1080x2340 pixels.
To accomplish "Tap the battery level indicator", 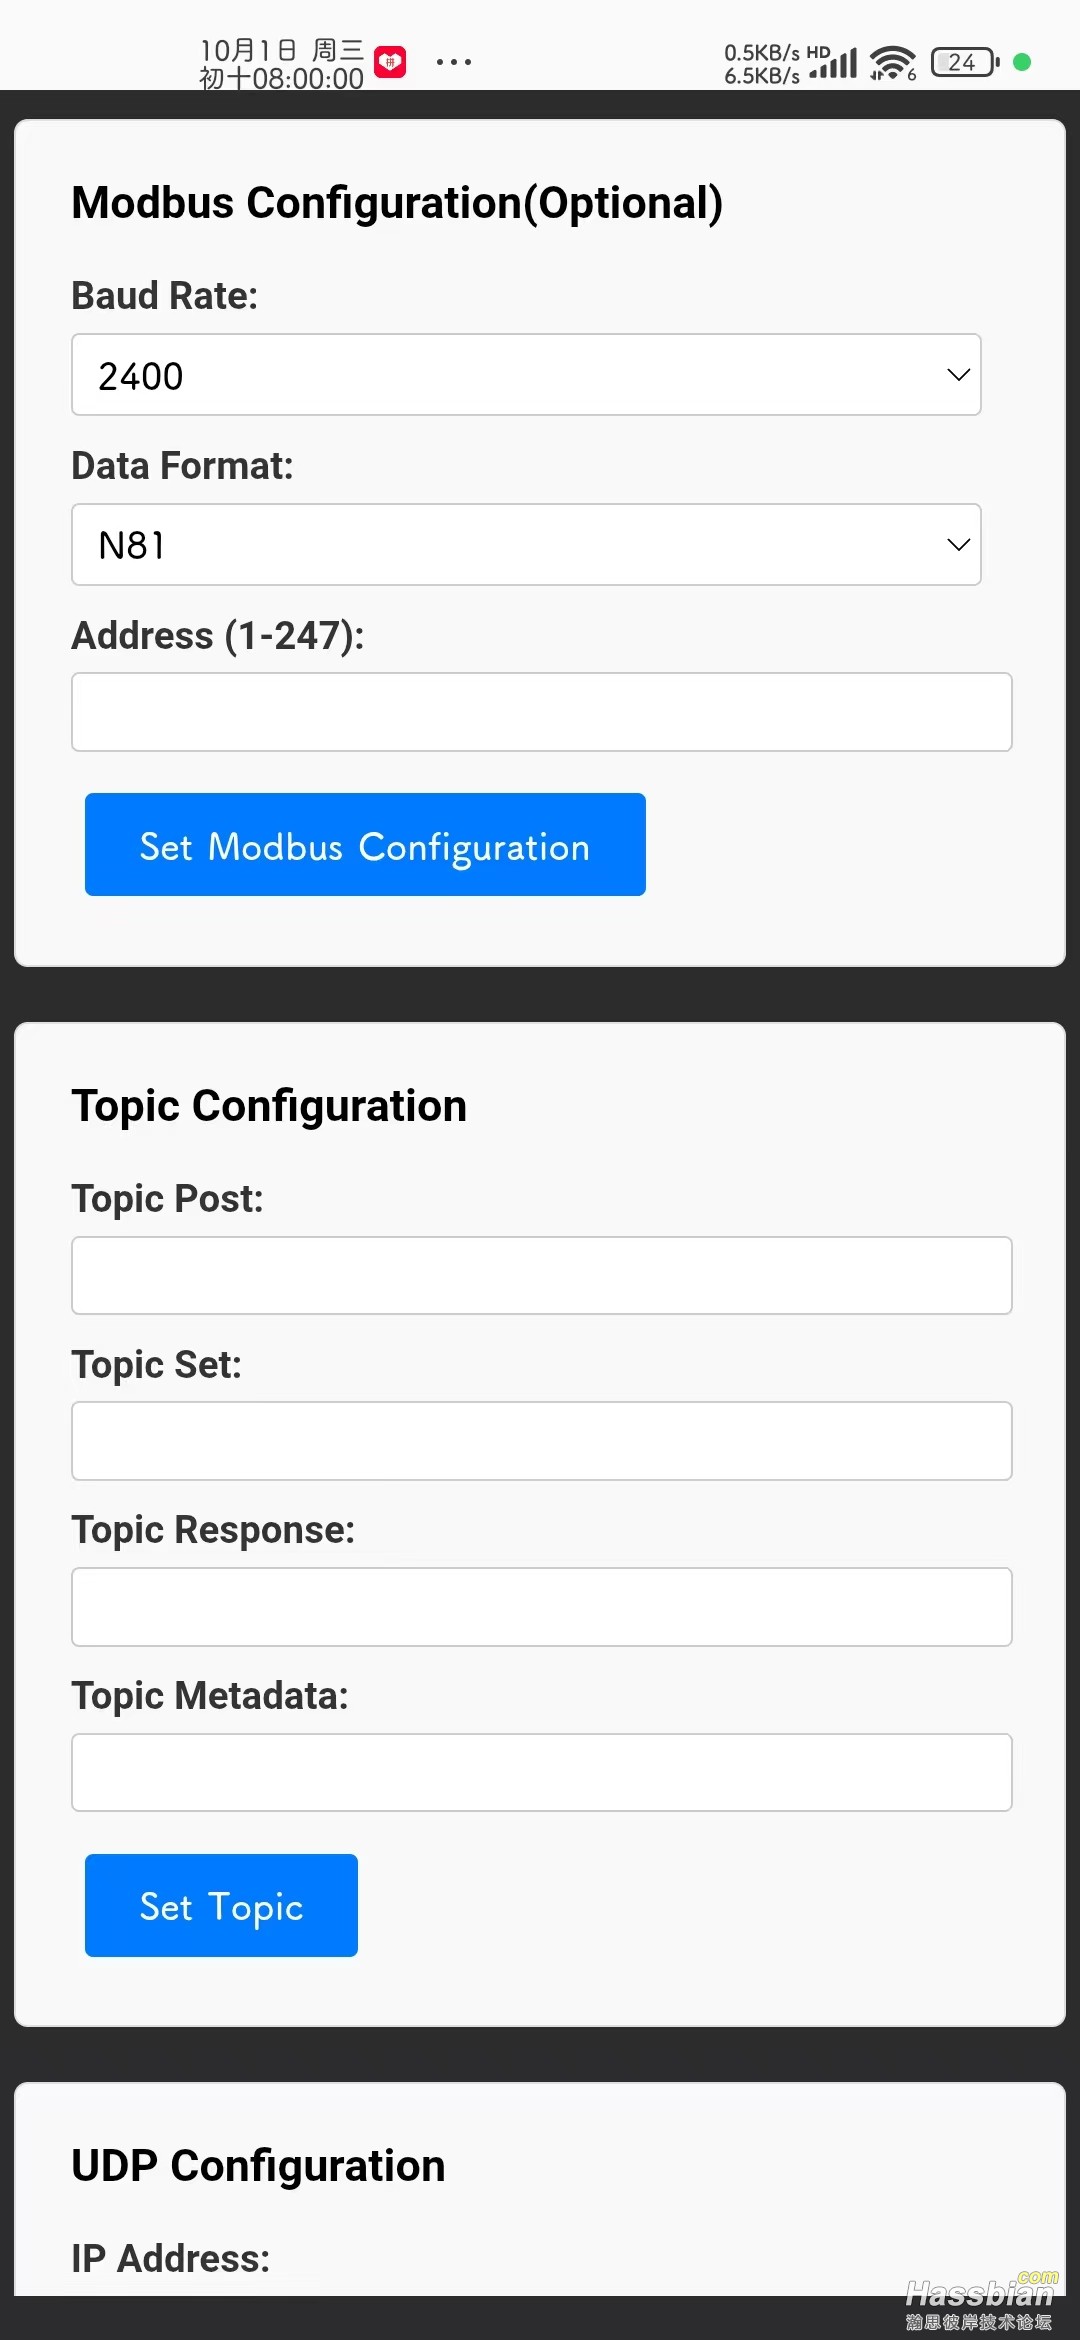I will 964,62.
